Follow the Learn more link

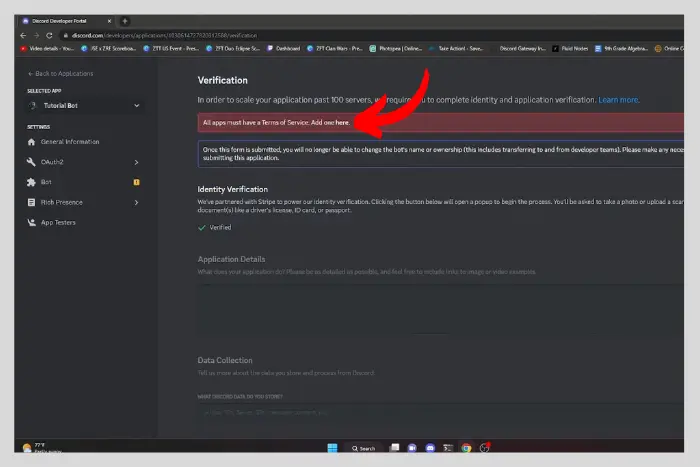[618, 100]
